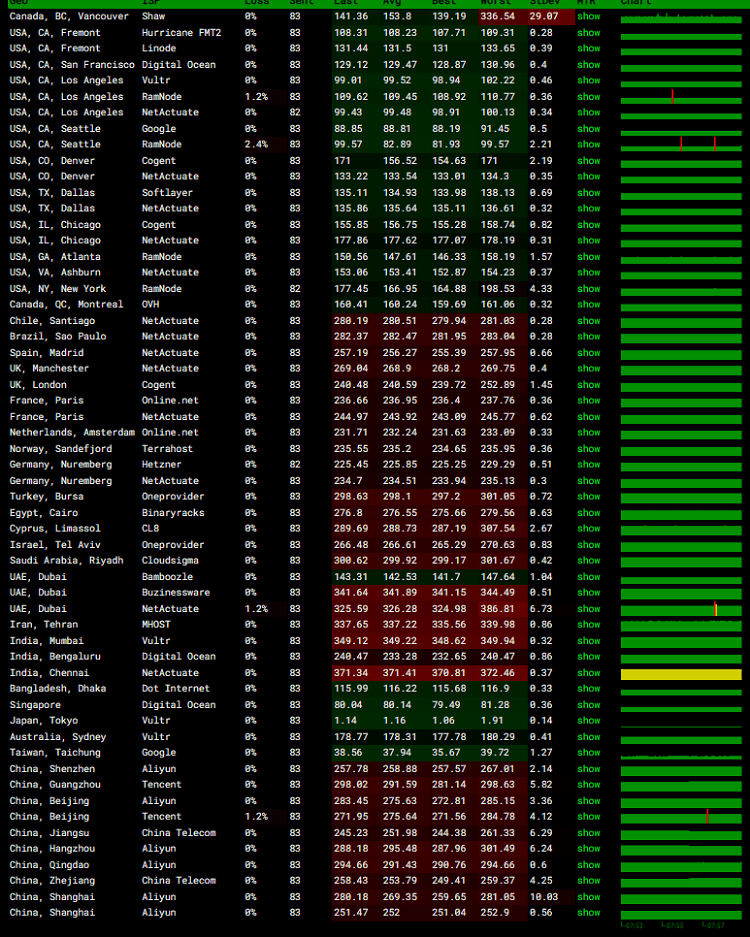The image size is (750, 937).
Task: Click the 371.34 last value for Chennai
Action: click(351, 672)
